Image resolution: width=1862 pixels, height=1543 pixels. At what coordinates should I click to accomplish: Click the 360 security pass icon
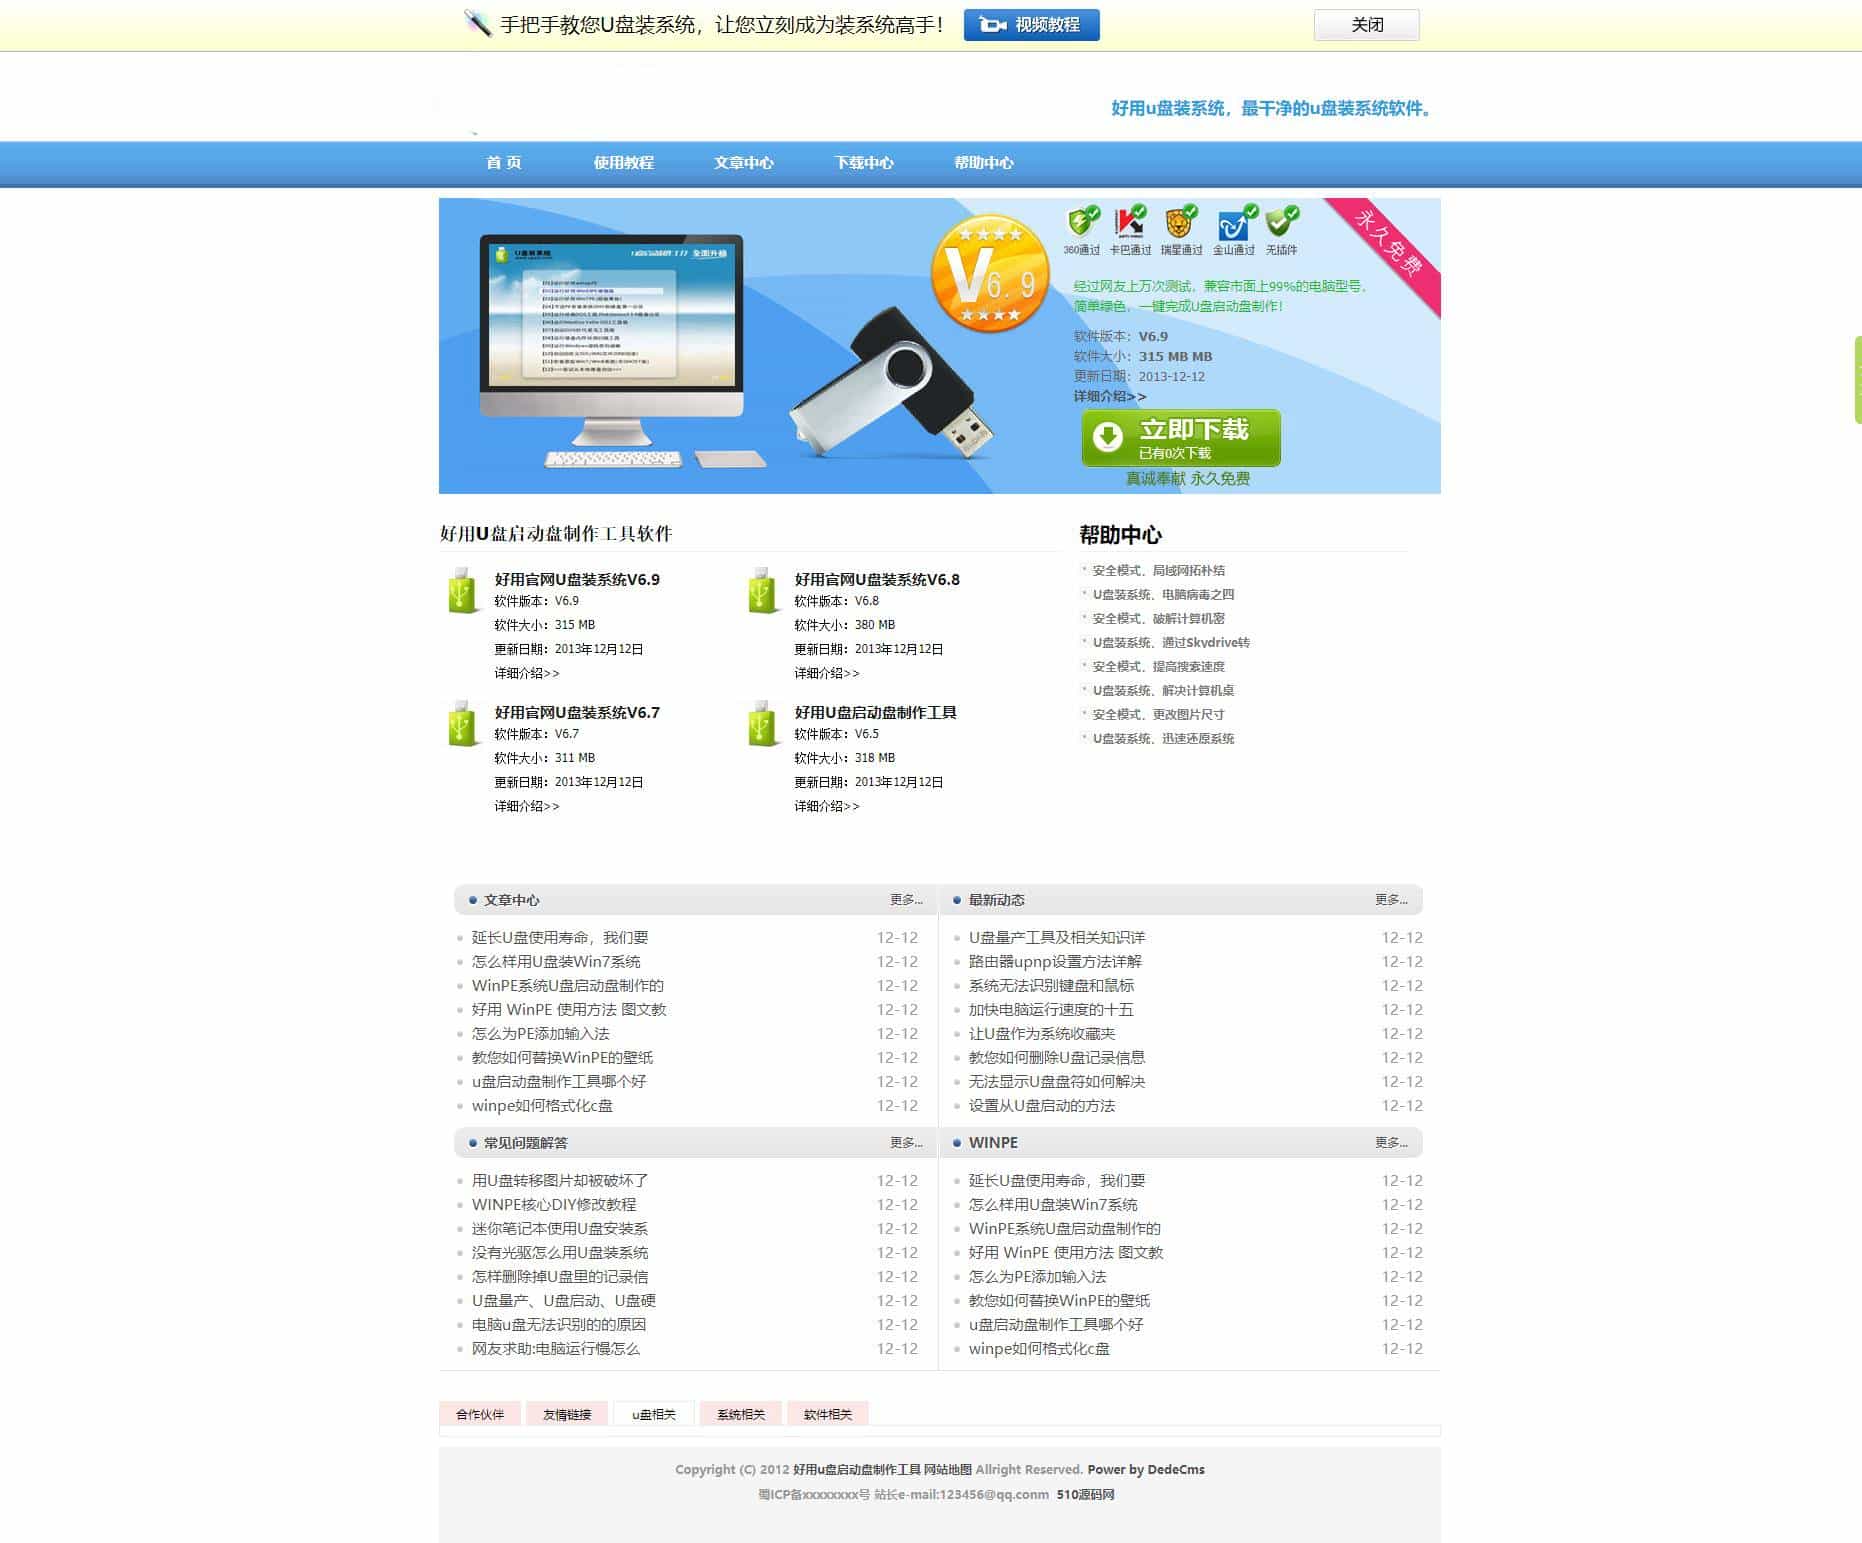click(1082, 221)
